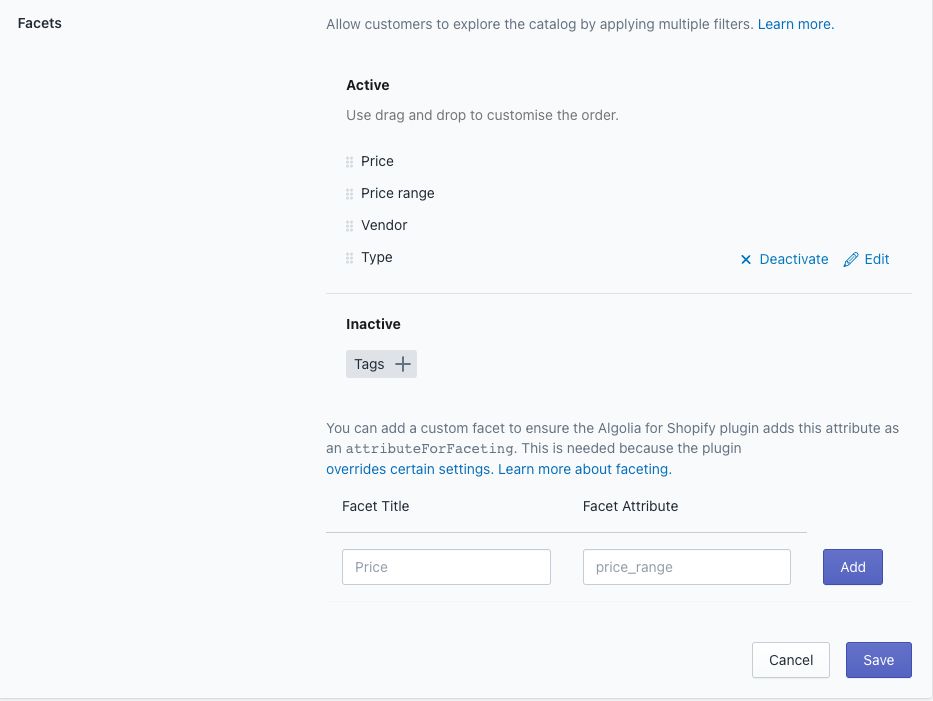Open the overrides certain settings link
The height and width of the screenshot is (701, 933).
[408, 469]
